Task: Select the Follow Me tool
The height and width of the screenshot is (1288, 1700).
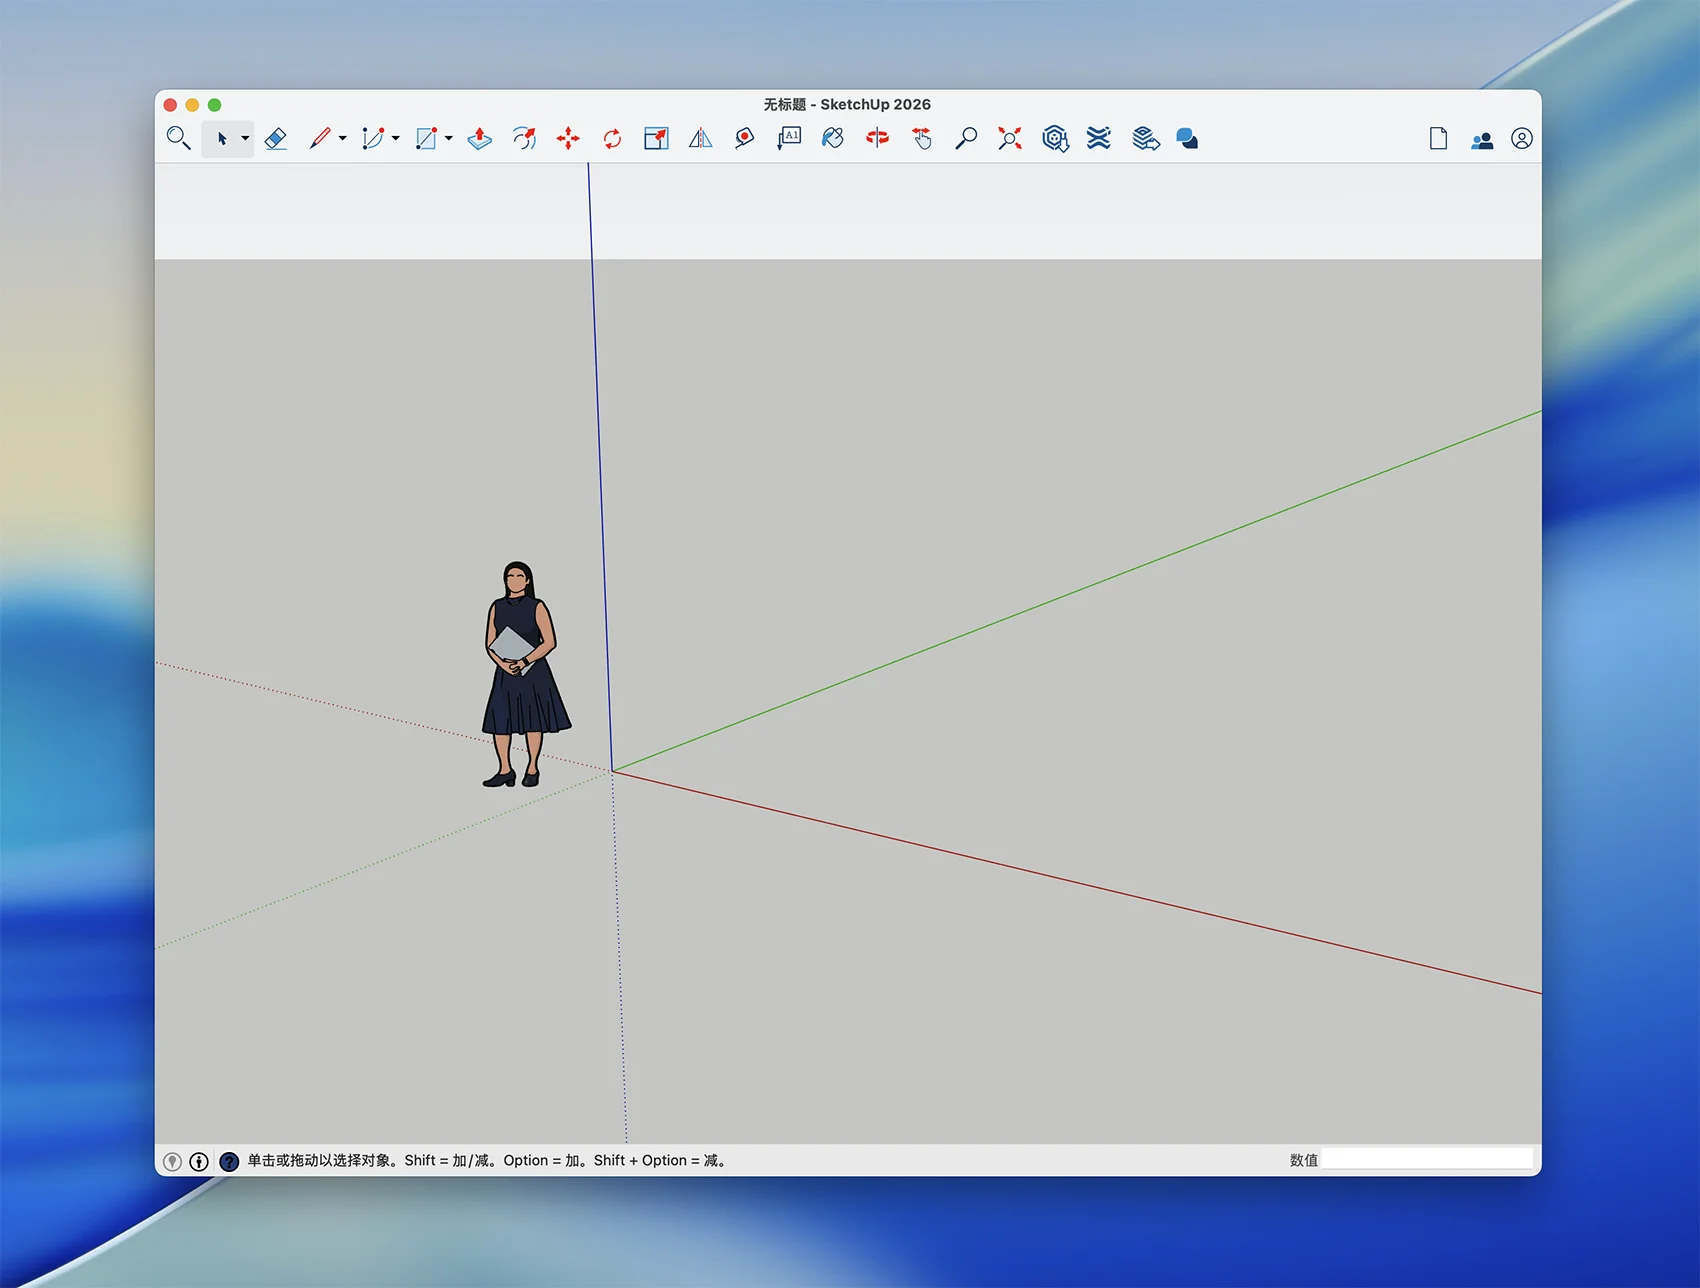Action: 524,139
